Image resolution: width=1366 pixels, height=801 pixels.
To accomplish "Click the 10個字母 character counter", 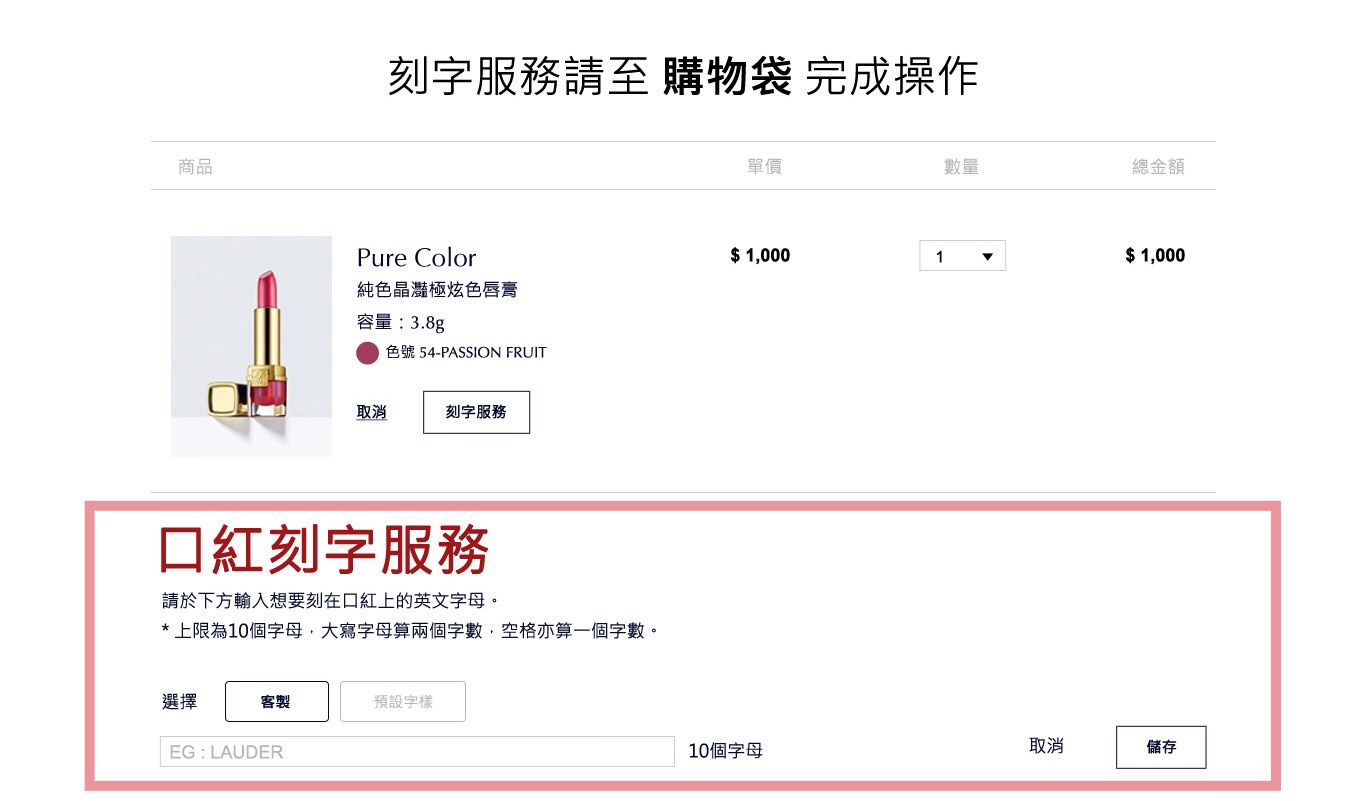I will pyautogui.click(x=725, y=750).
